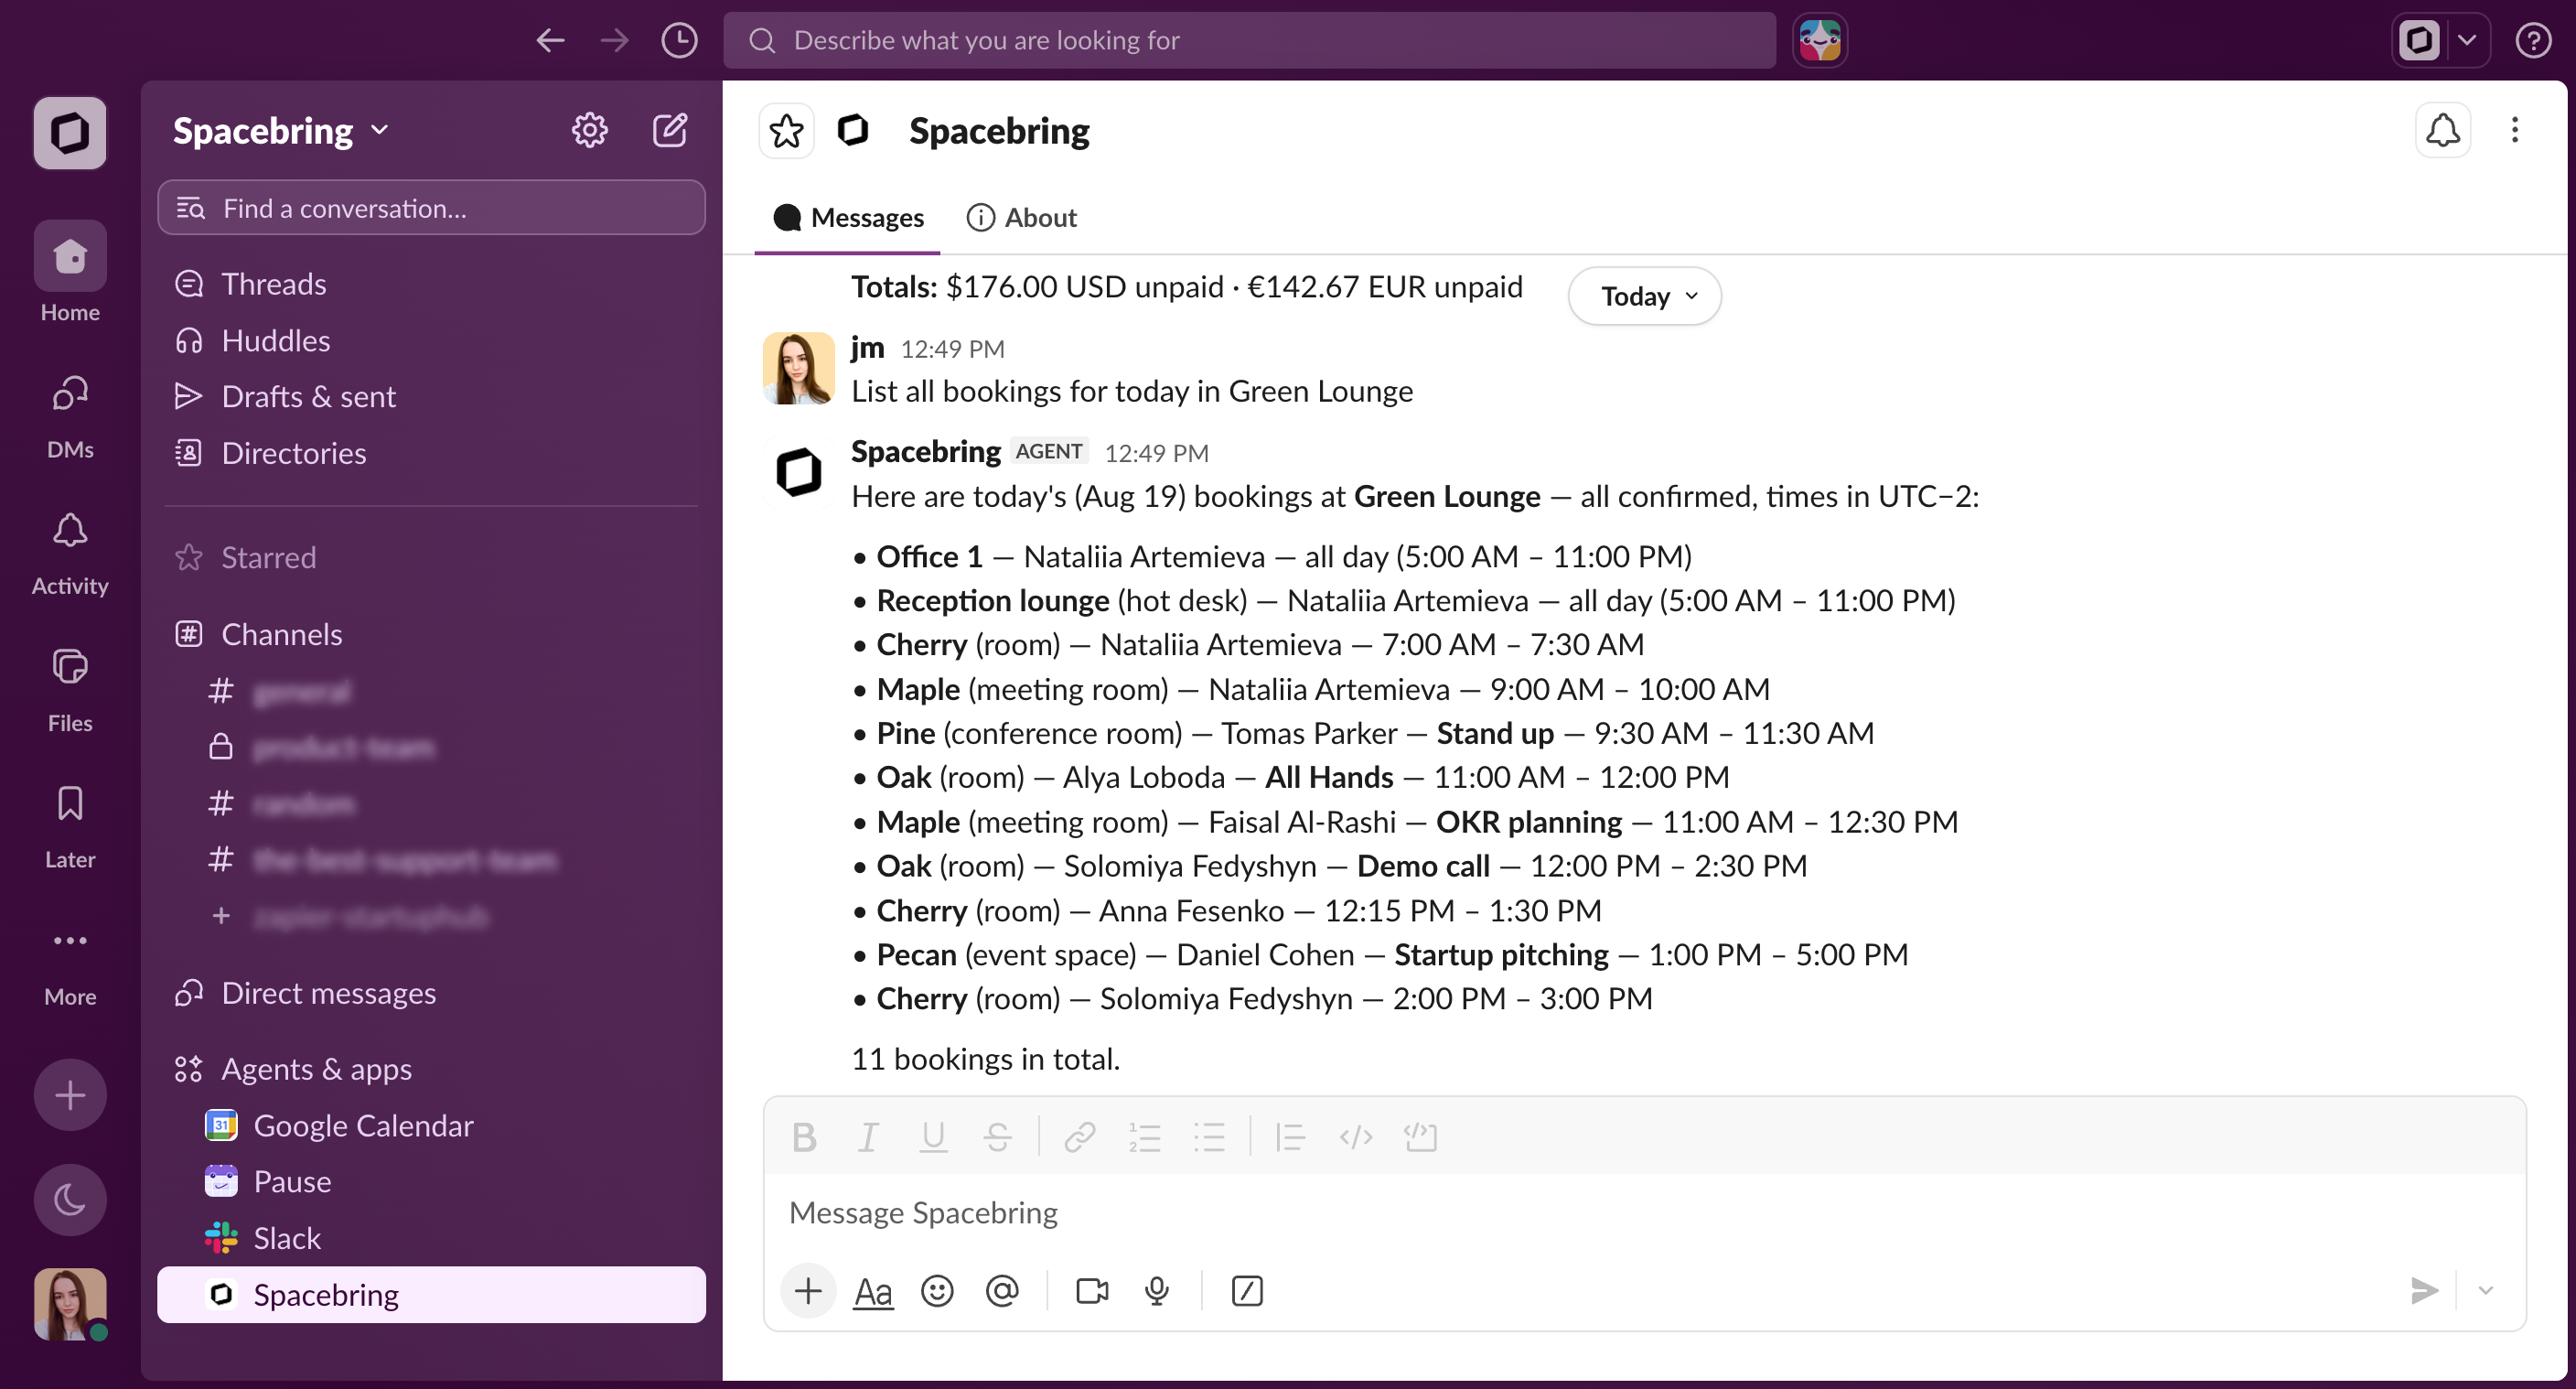Toggle blockquote formatting
Screen dimensions: 2576x1389
coord(1290,1137)
